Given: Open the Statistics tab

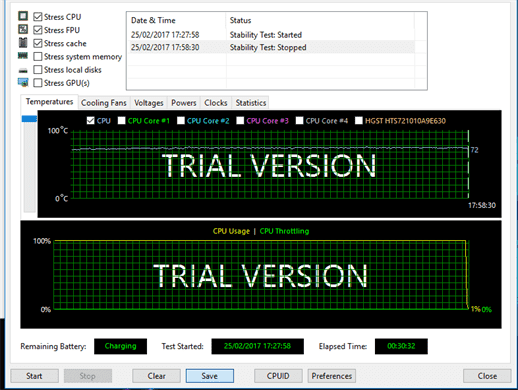Looking at the screenshot, I should pyautogui.click(x=251, y=103).
